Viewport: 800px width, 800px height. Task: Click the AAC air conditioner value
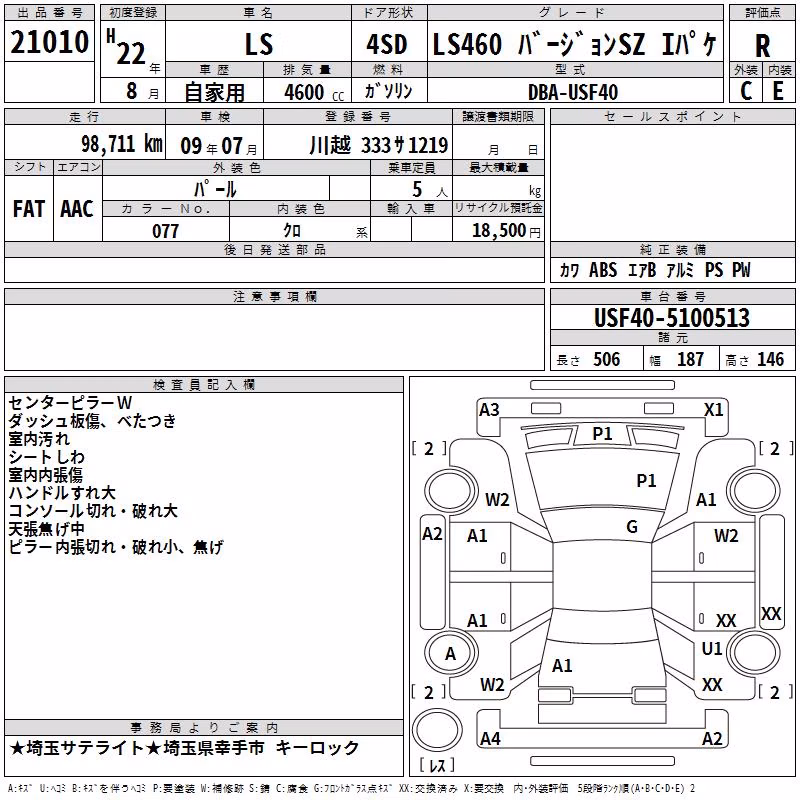(77, 209)
